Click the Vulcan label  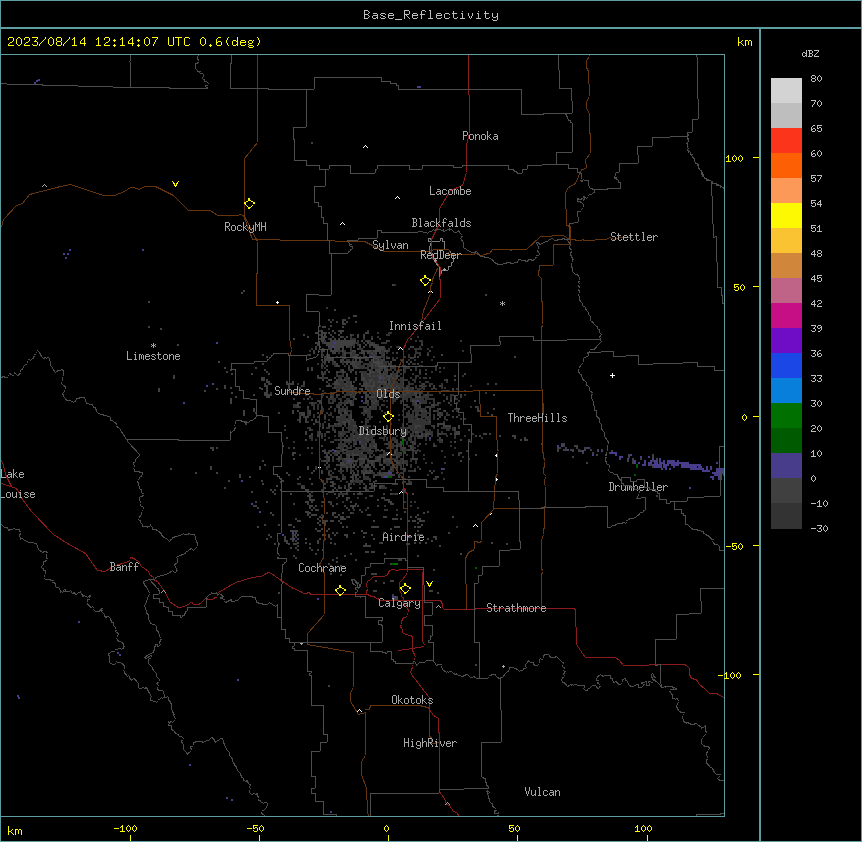[x=543, y=792]
